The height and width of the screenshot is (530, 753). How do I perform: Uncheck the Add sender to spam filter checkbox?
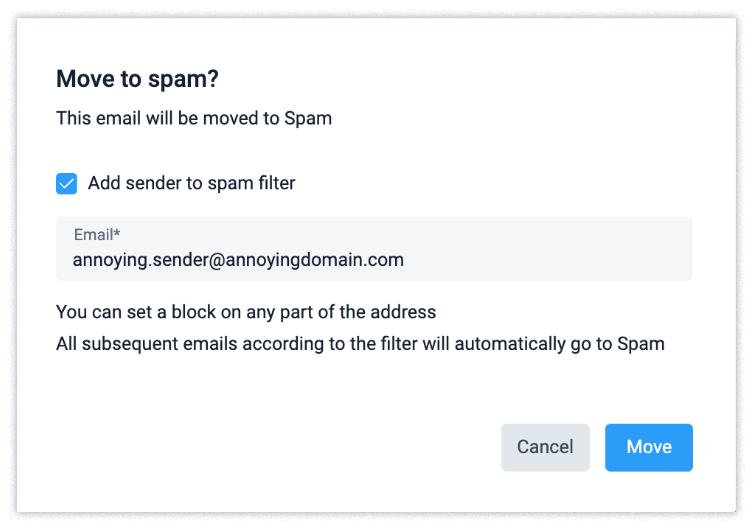point(67,184)
